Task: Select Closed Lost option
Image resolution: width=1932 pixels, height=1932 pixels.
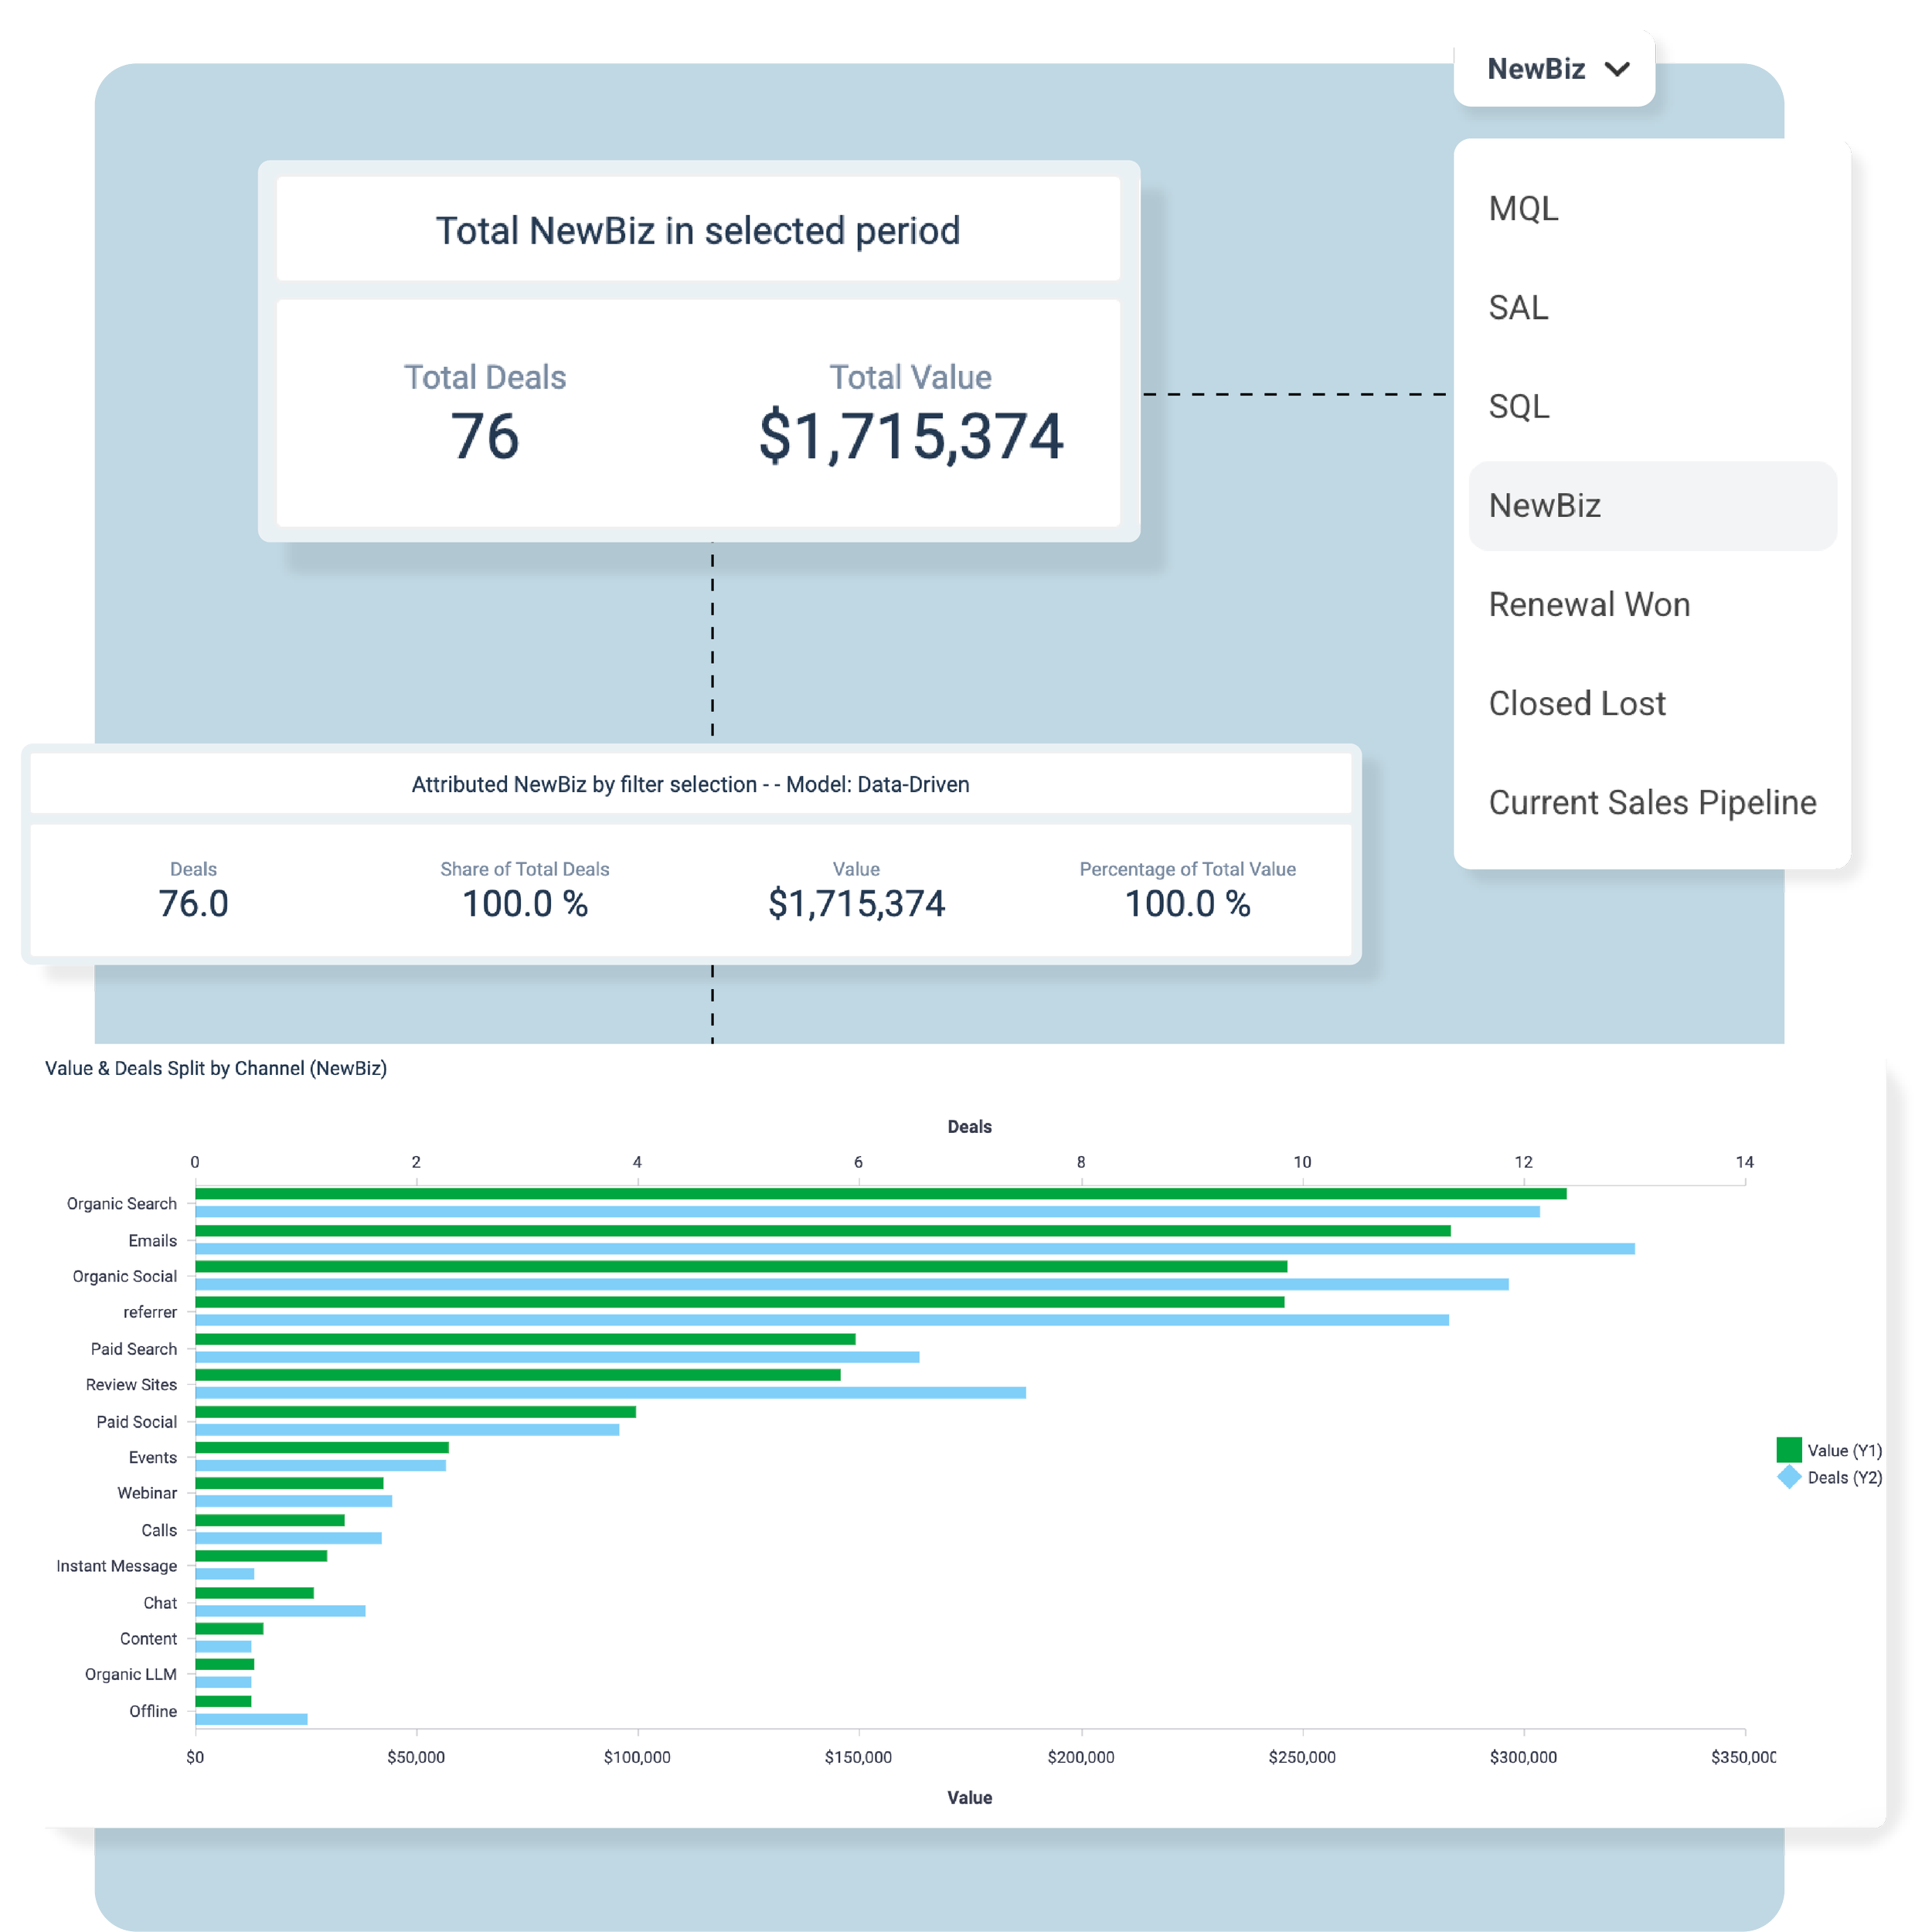Action: (1577, 704)
